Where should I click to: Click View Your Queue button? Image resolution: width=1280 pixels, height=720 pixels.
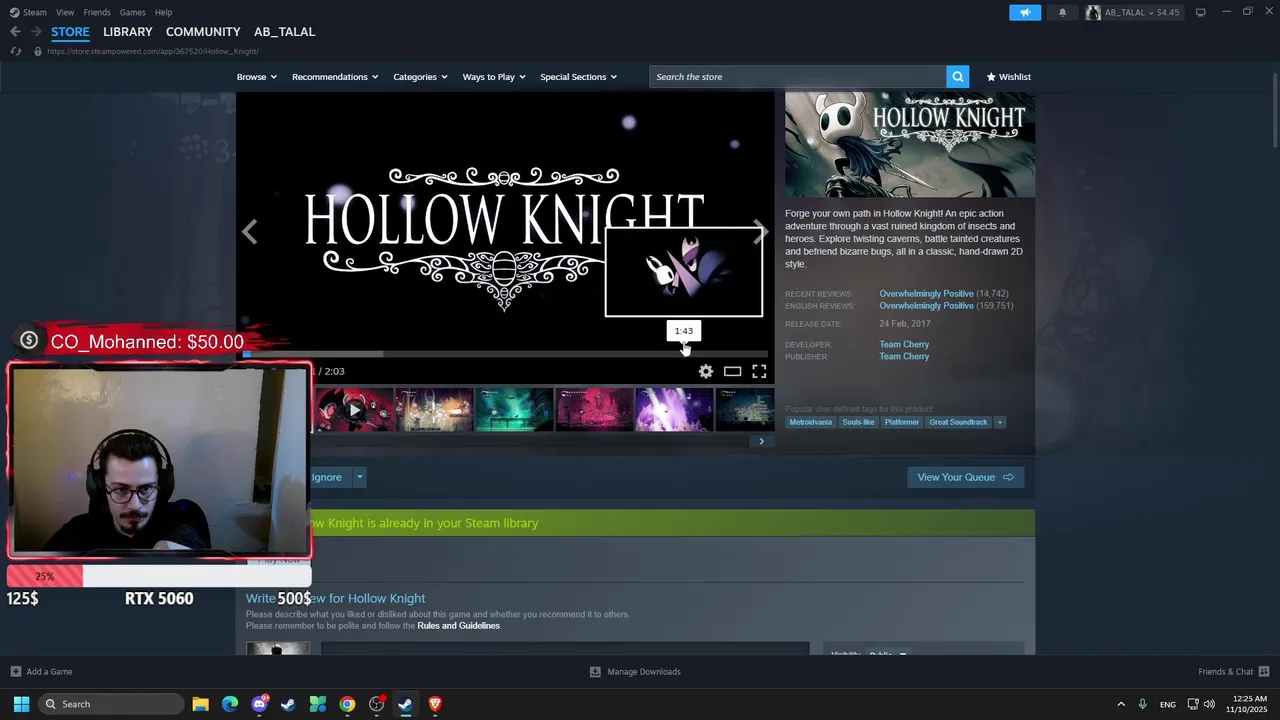965,477
